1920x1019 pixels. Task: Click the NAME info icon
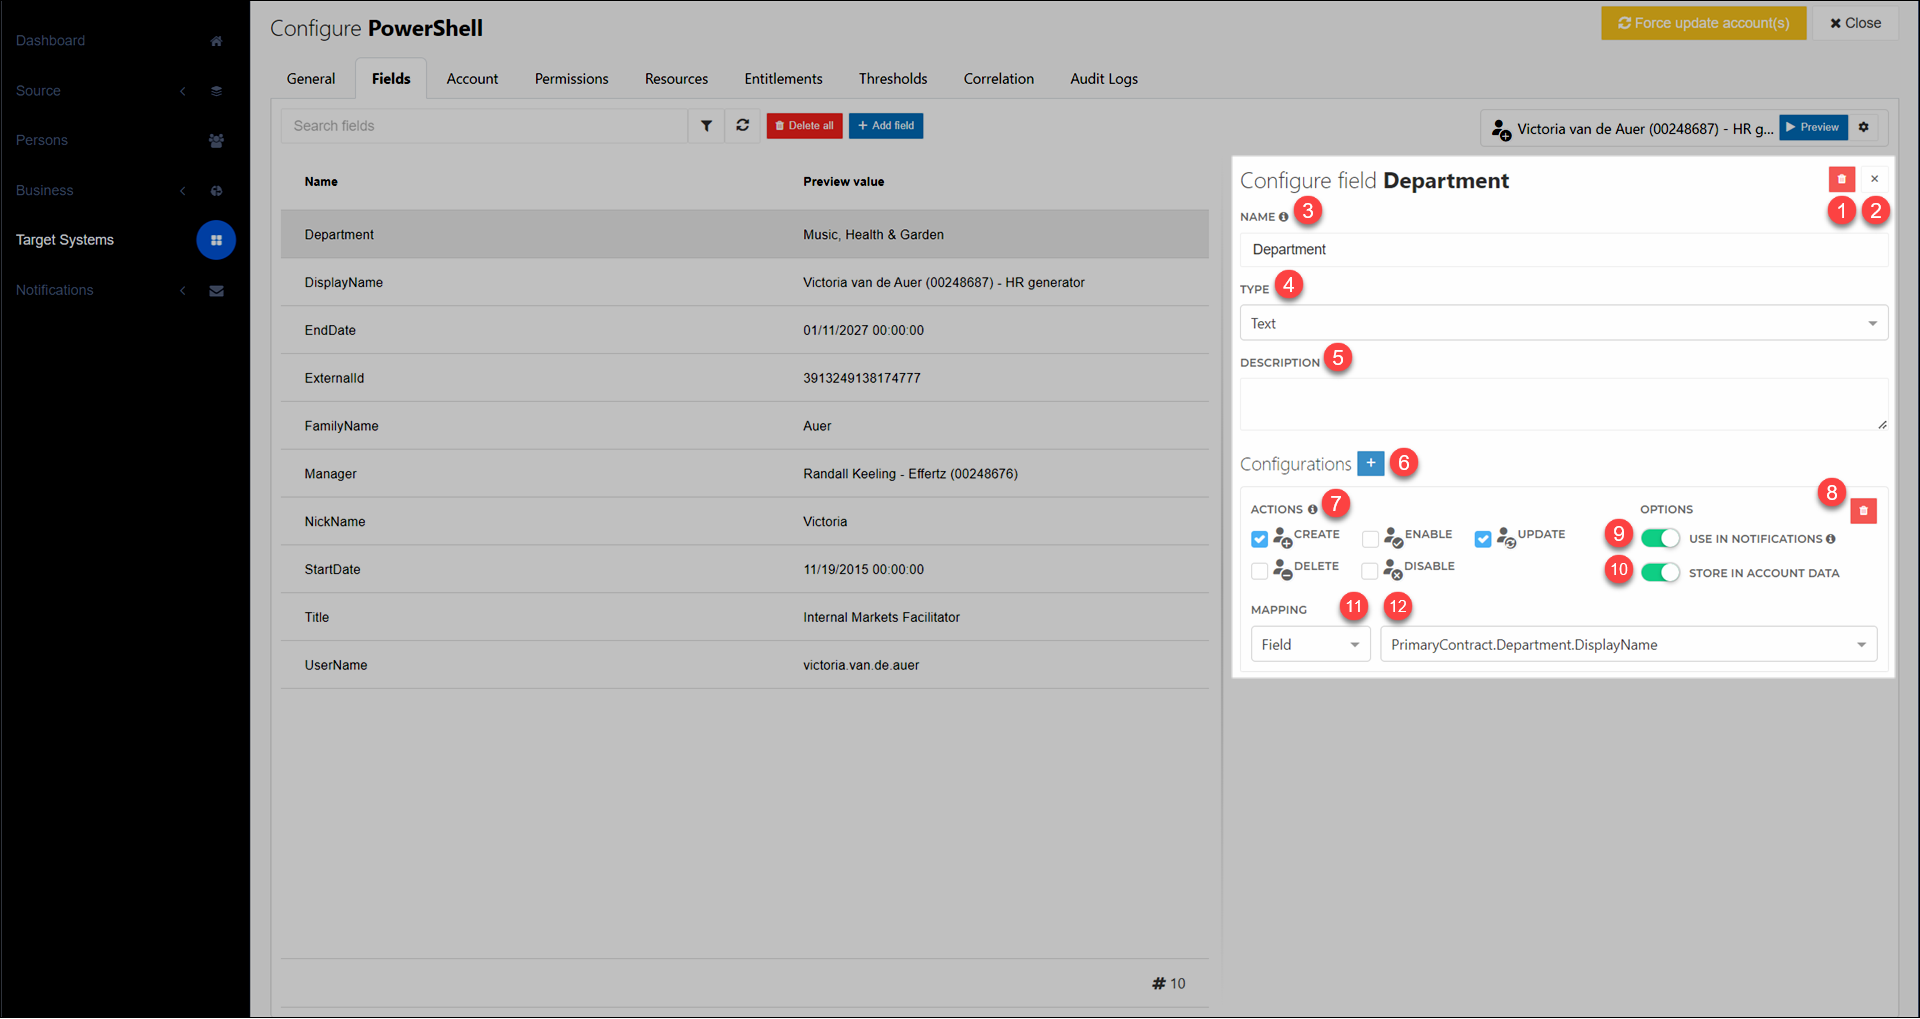(1283, 217)
